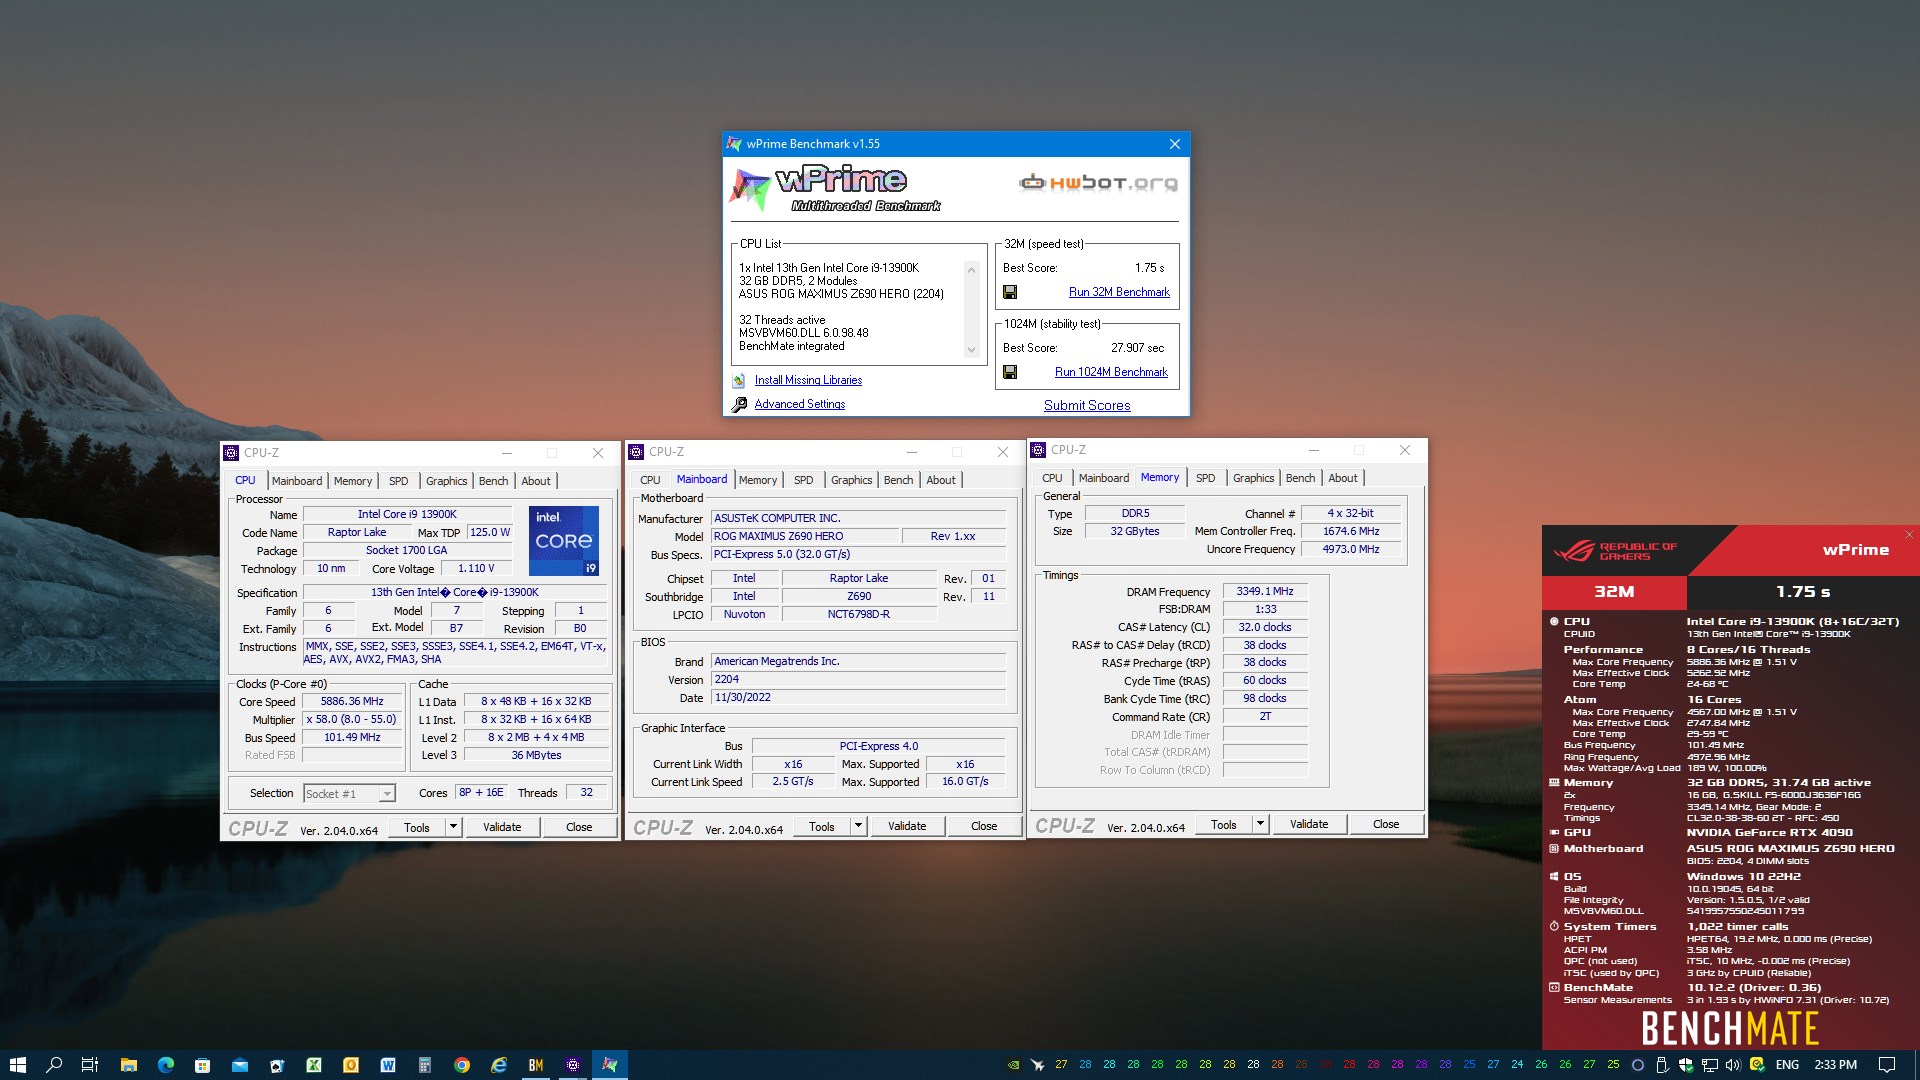Click Tools button in Mainboard CPU-Z window
Viewport: 1920px width, 1080px height.
[822, 826]
